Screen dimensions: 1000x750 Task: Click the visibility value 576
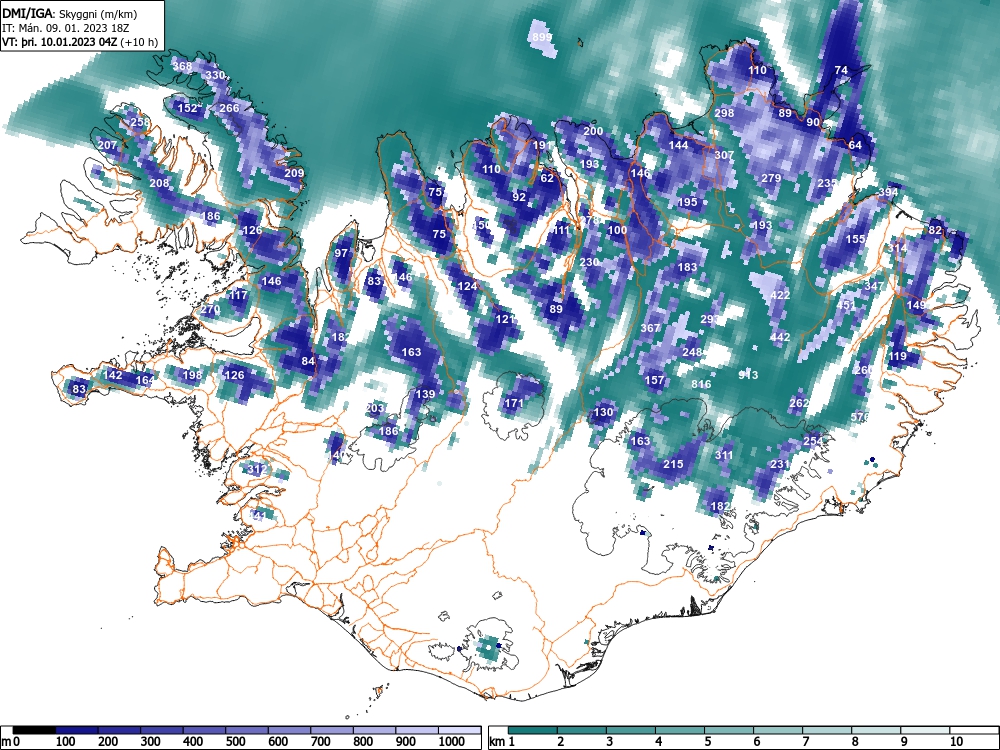860,417
